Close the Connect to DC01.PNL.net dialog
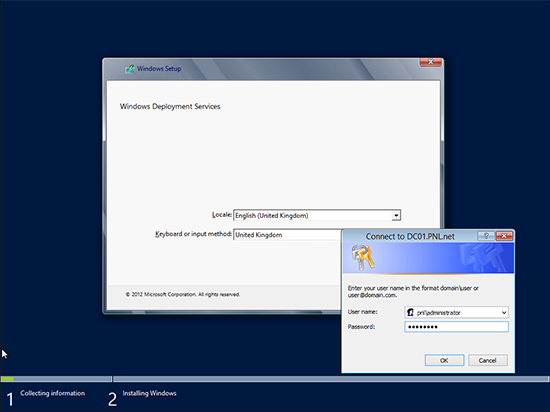The width and height of the screenshot is (550, 412). [x=504, y=236]
